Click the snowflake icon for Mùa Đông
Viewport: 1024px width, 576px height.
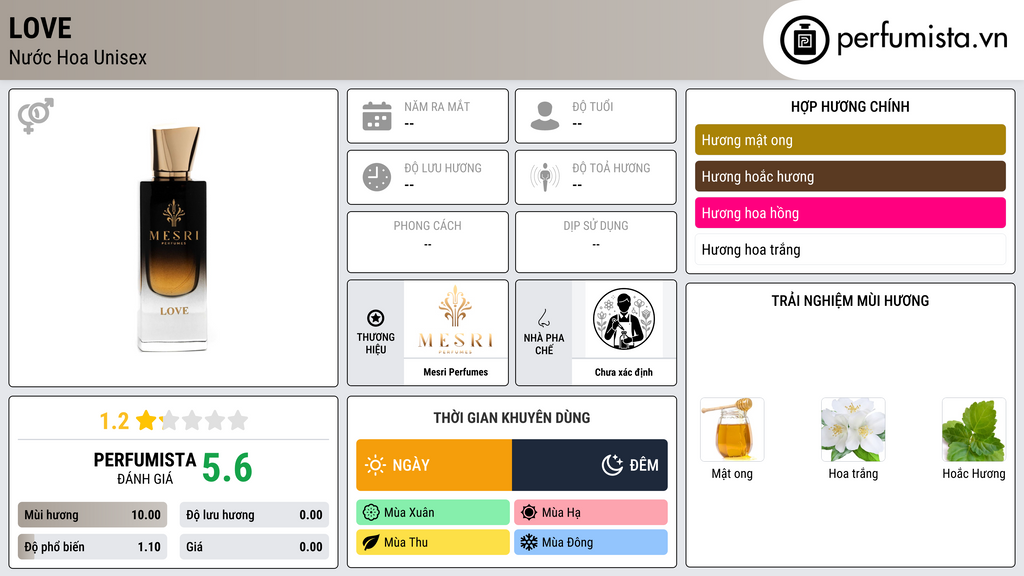[529, 542]
